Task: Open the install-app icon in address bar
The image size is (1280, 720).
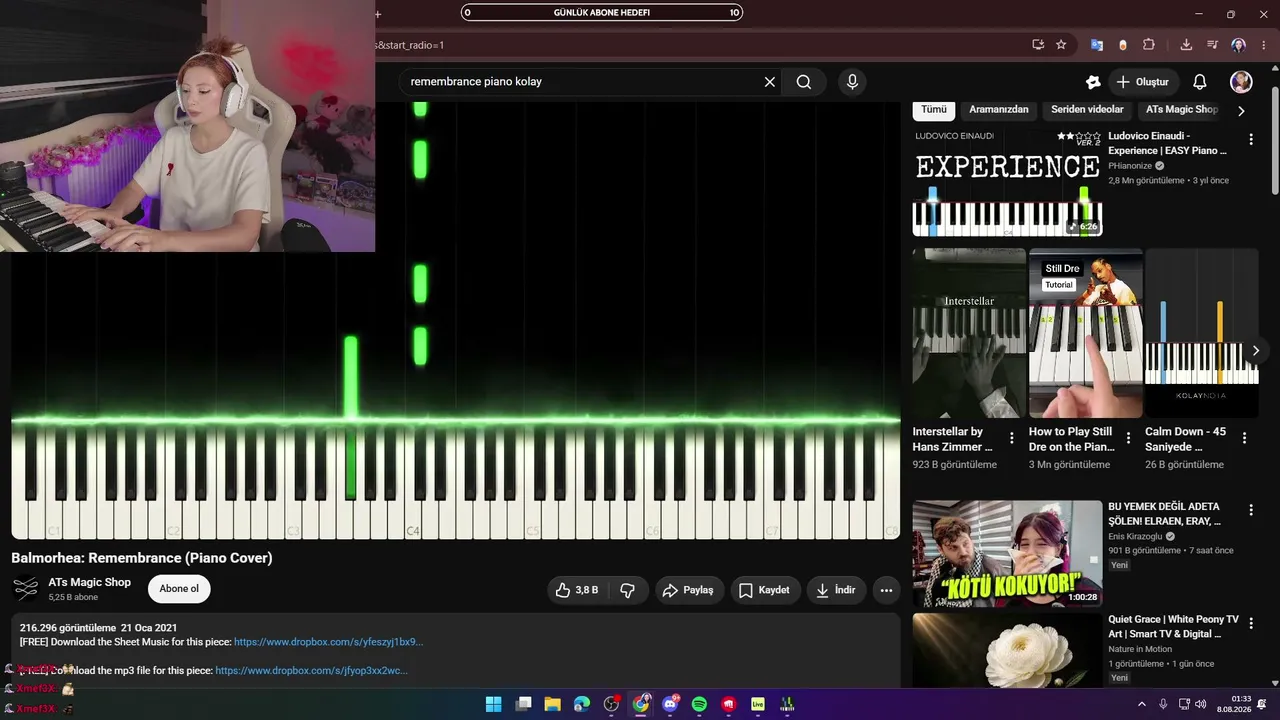Action: (x=1038, y=45)
